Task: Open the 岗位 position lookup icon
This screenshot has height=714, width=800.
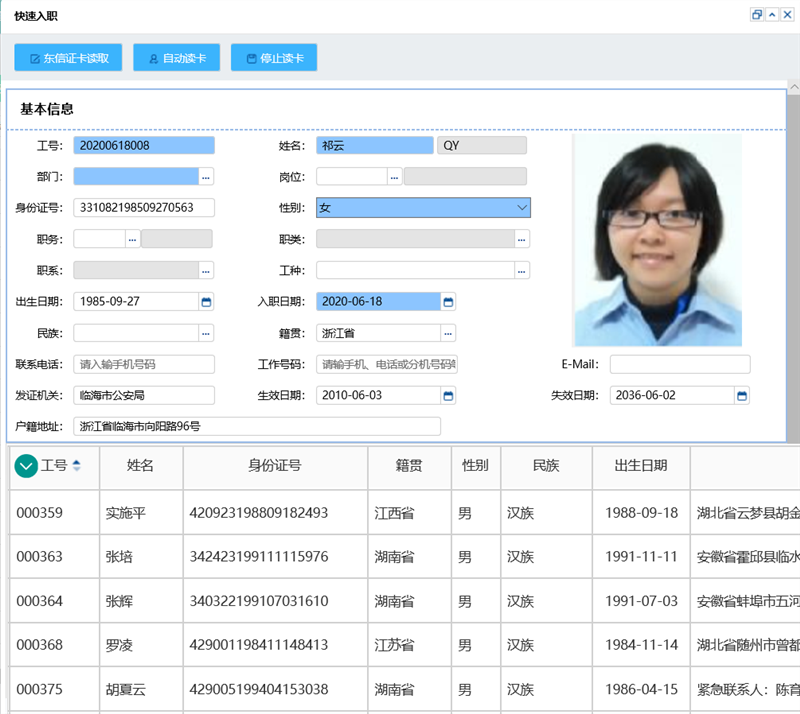Action: (x=393, y=176)
